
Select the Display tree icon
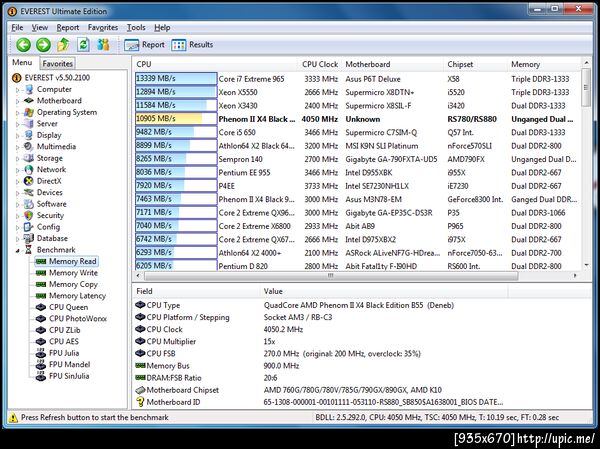pos(29,135)
